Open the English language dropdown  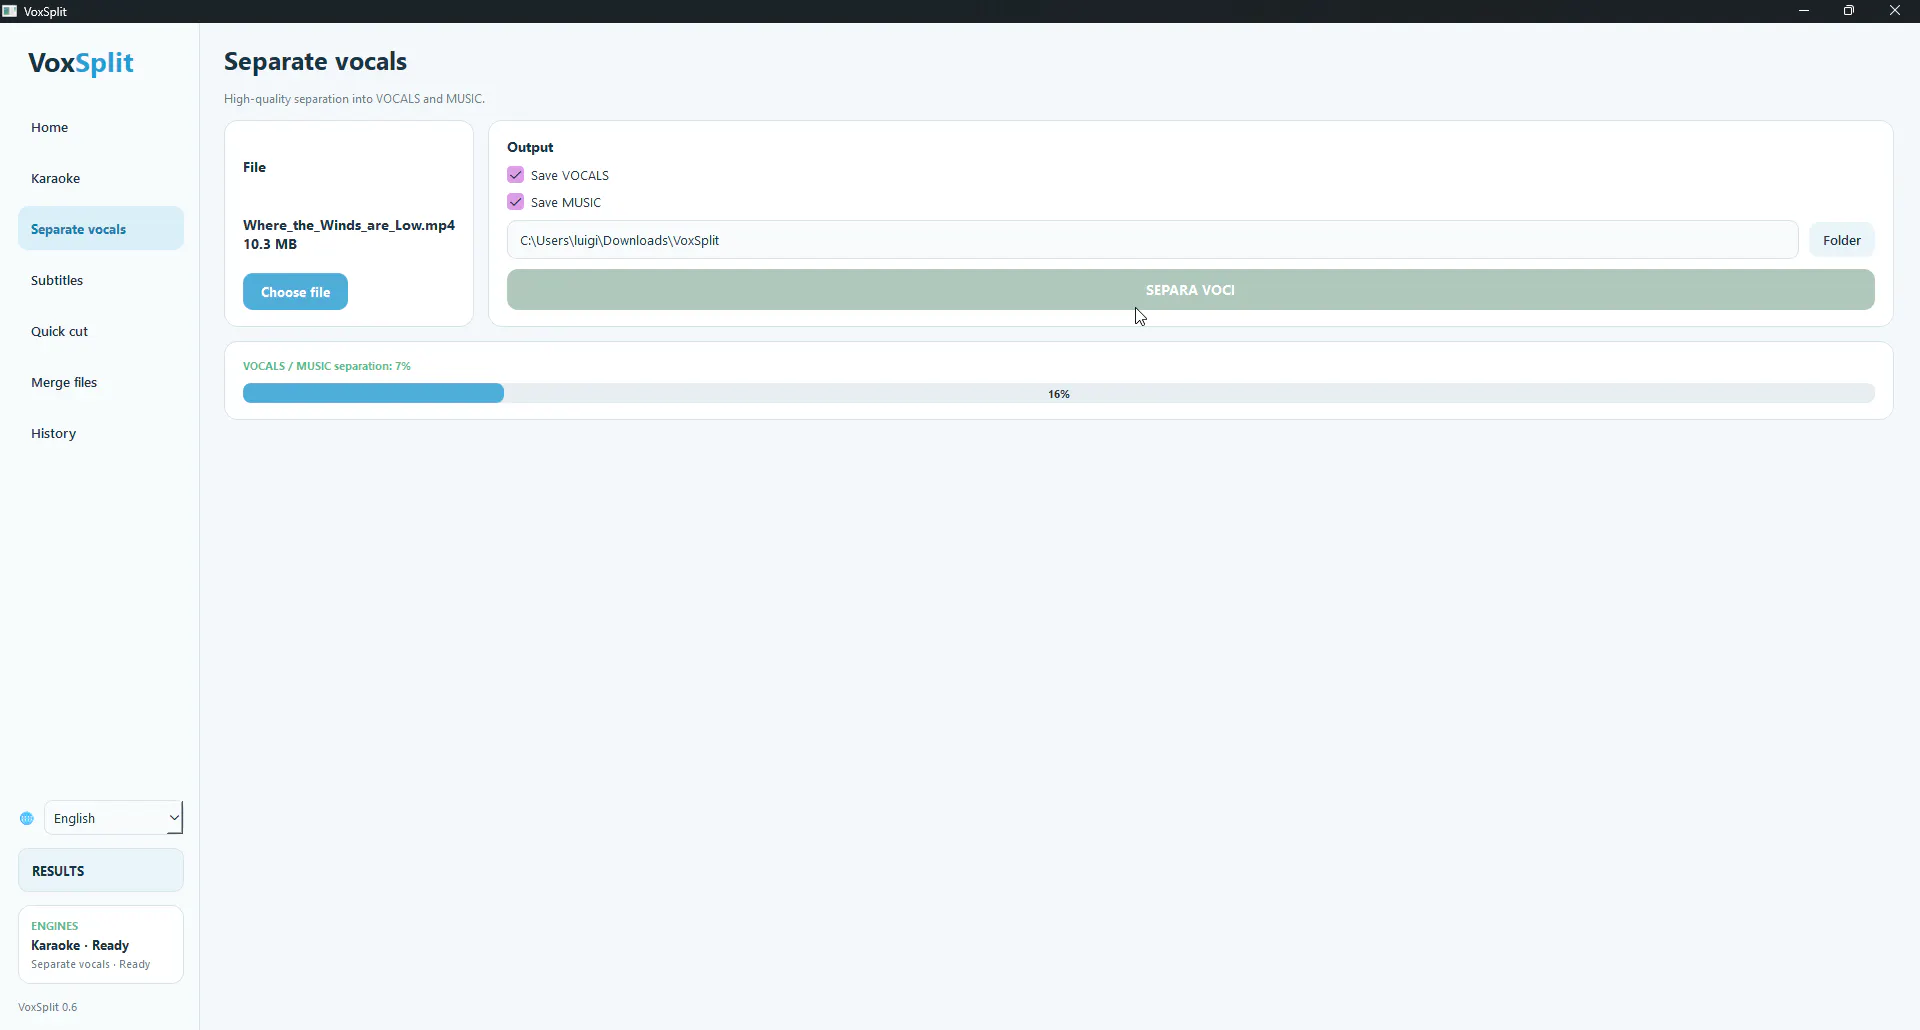tap(114, 818)
